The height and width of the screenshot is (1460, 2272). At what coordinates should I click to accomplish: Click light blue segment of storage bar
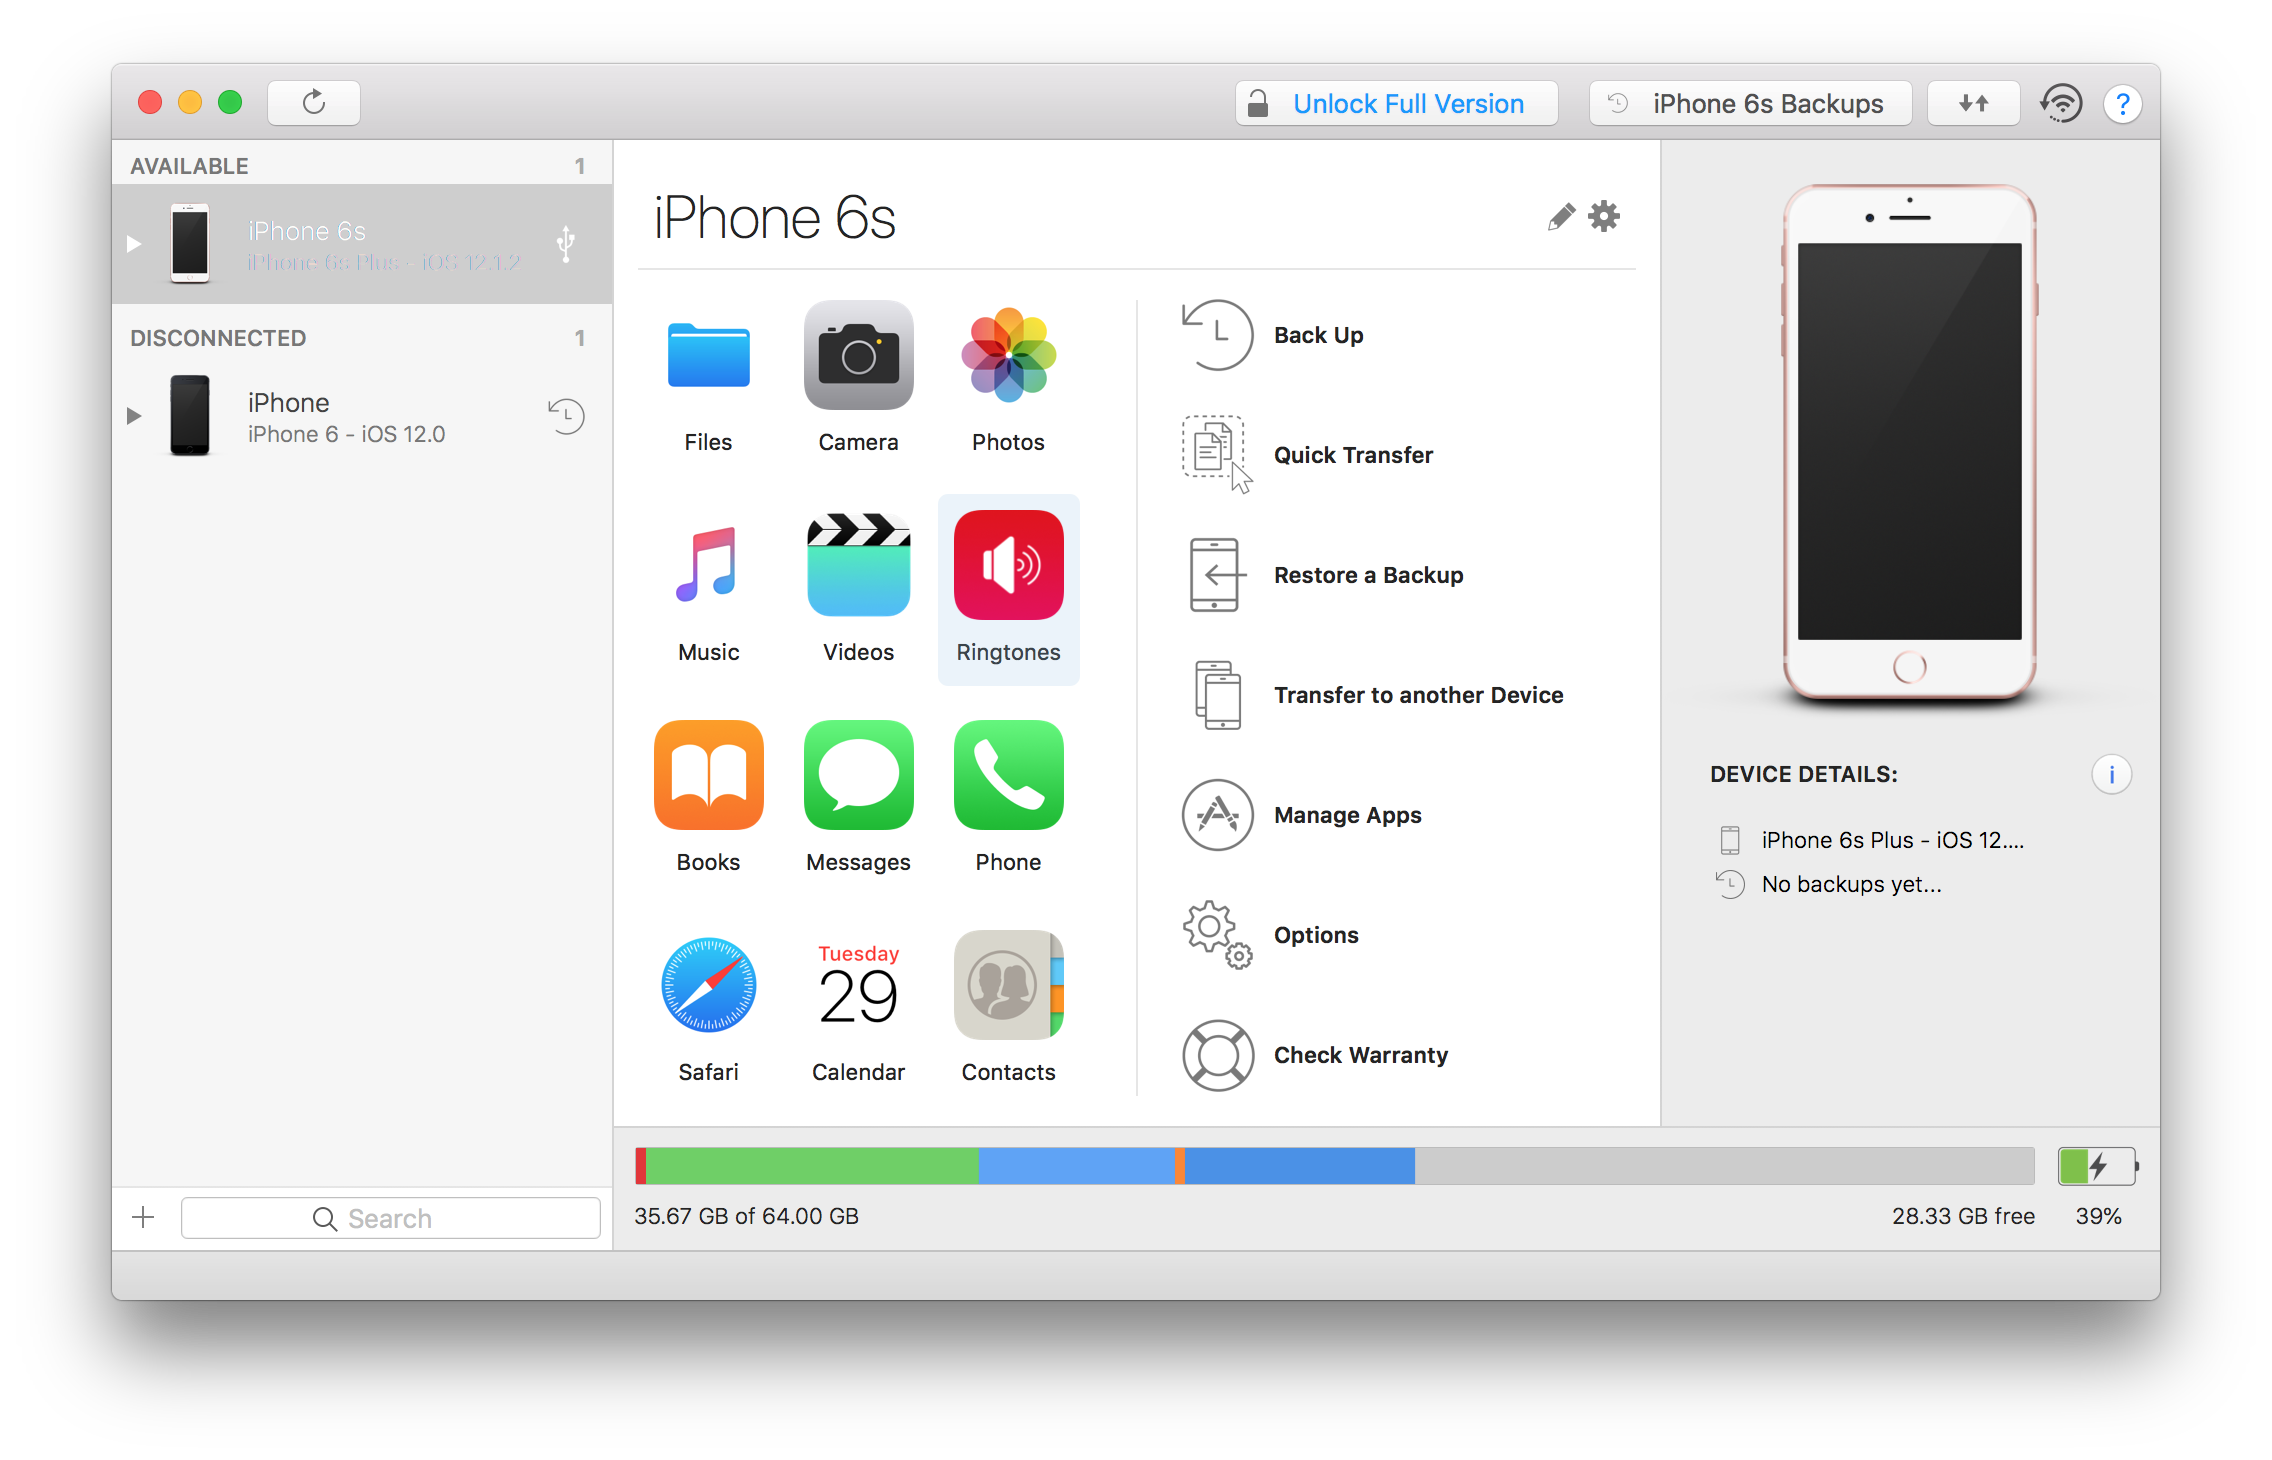tap(1077, 1166)
